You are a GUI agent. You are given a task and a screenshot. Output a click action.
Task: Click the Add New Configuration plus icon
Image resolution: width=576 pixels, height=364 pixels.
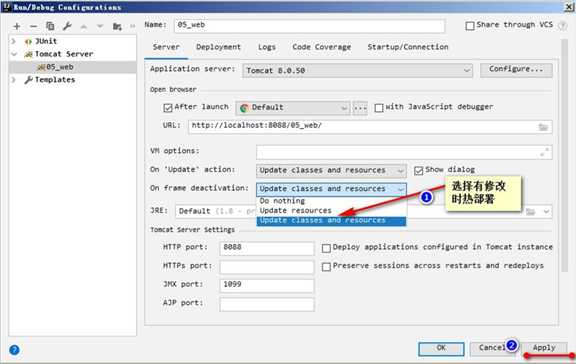[17, 26]
